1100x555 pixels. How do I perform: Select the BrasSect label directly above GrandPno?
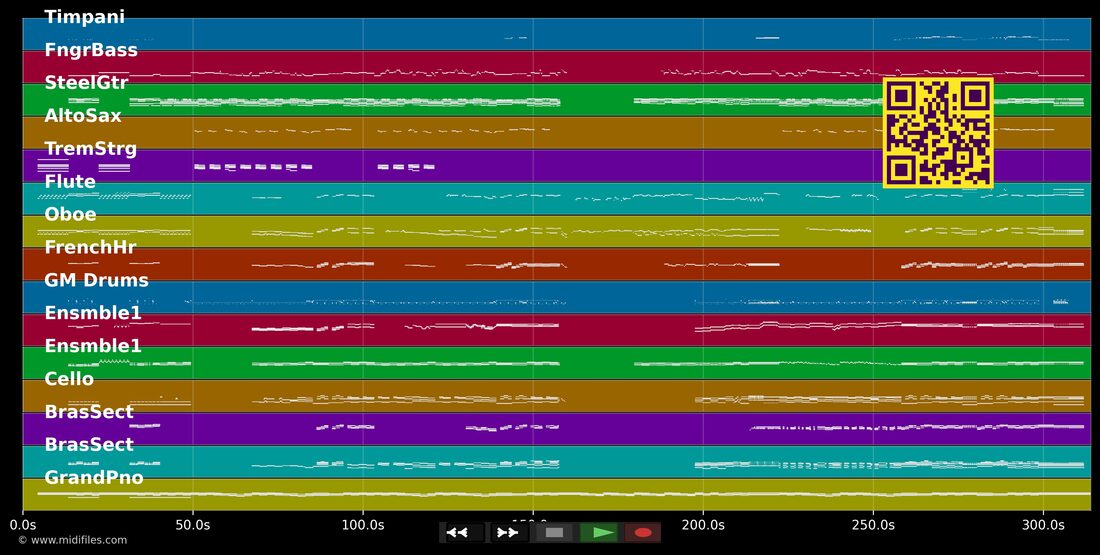point(88,445)
